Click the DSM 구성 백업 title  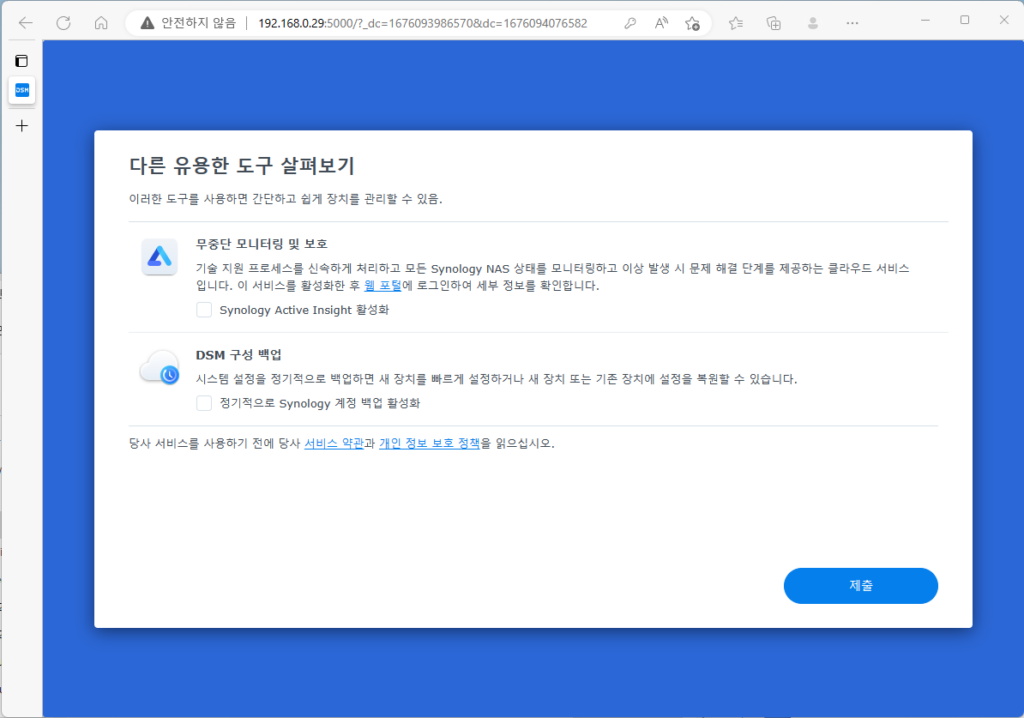click(238, 355)
